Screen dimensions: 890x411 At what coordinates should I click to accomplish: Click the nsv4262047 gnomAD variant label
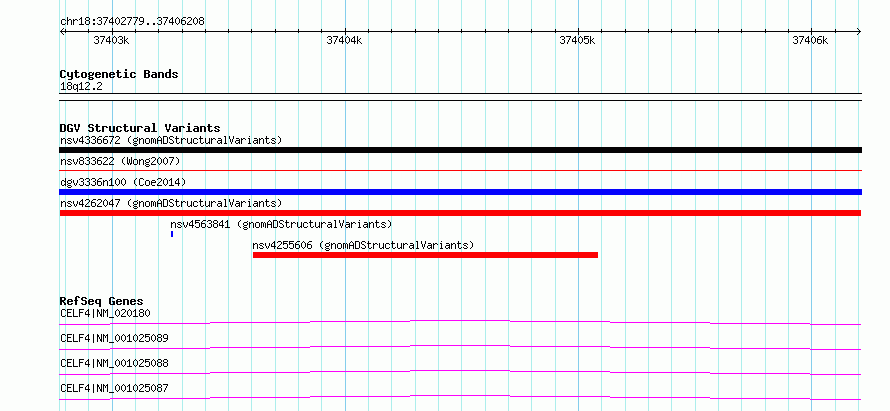(x=171, y=203)
